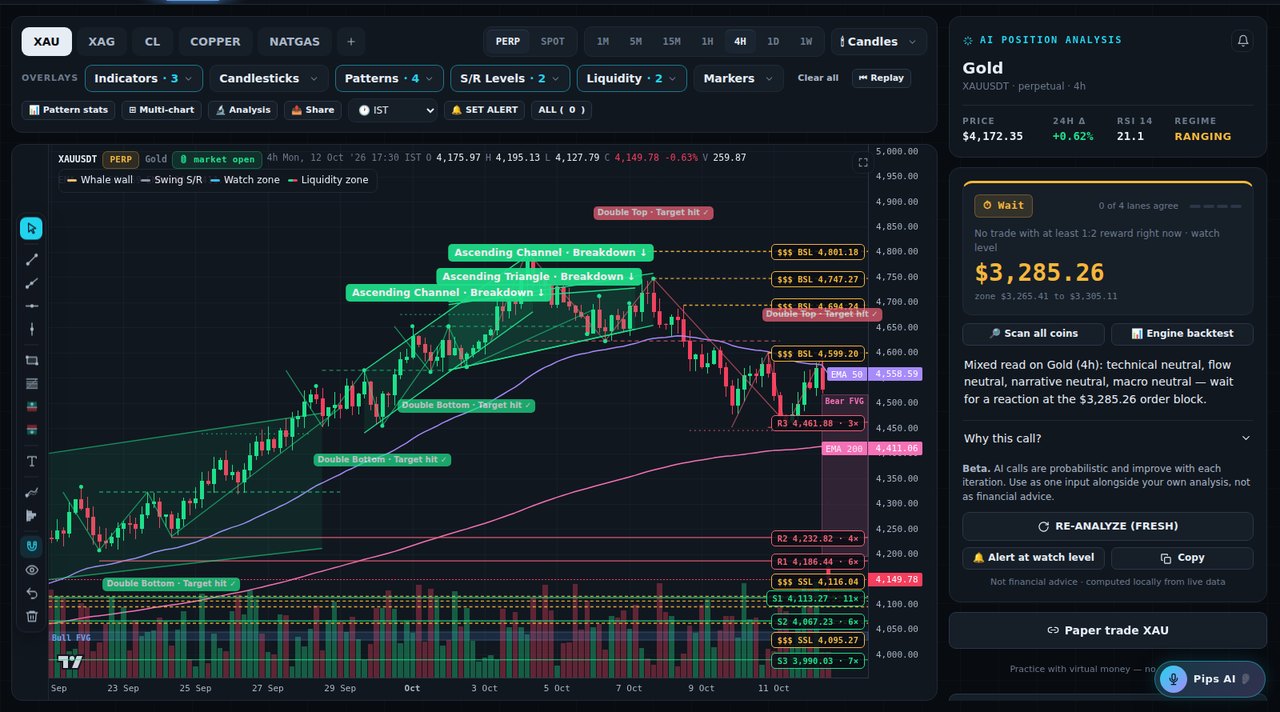Click SET ALERT button
This screenshot has width=1280, height=712.
coord(484,110)
